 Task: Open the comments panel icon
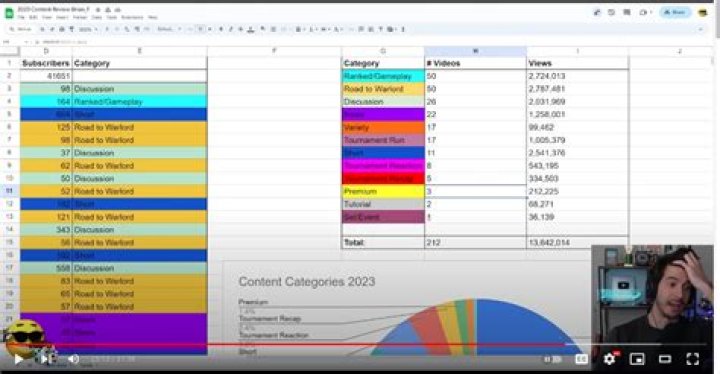[627, 12]
